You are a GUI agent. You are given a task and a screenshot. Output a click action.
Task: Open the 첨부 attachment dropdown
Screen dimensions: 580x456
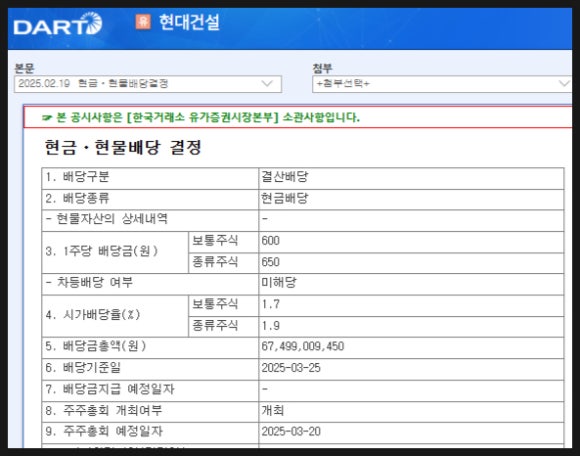442,84
